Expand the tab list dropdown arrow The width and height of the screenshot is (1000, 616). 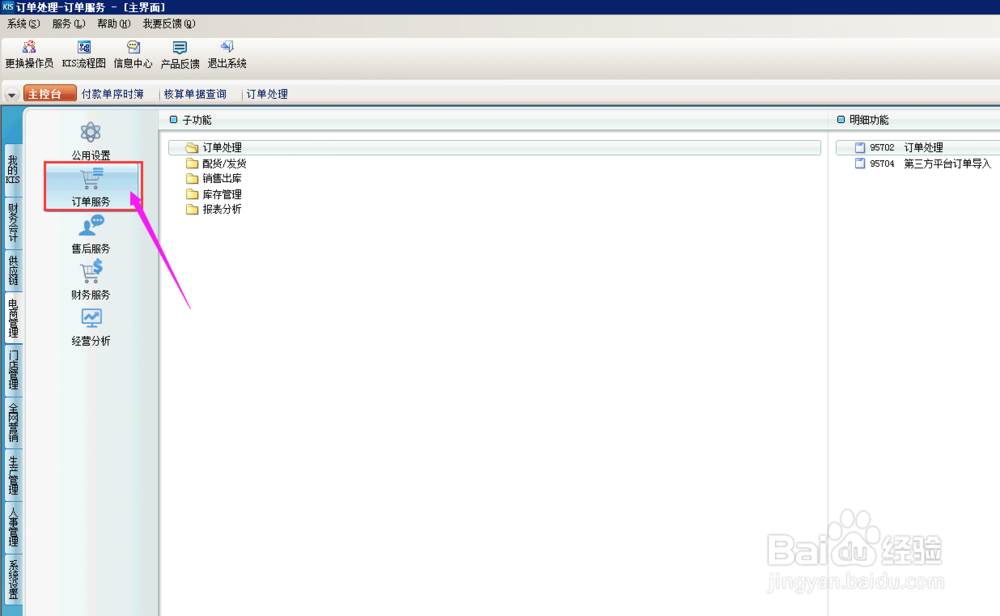coord(11,94)
